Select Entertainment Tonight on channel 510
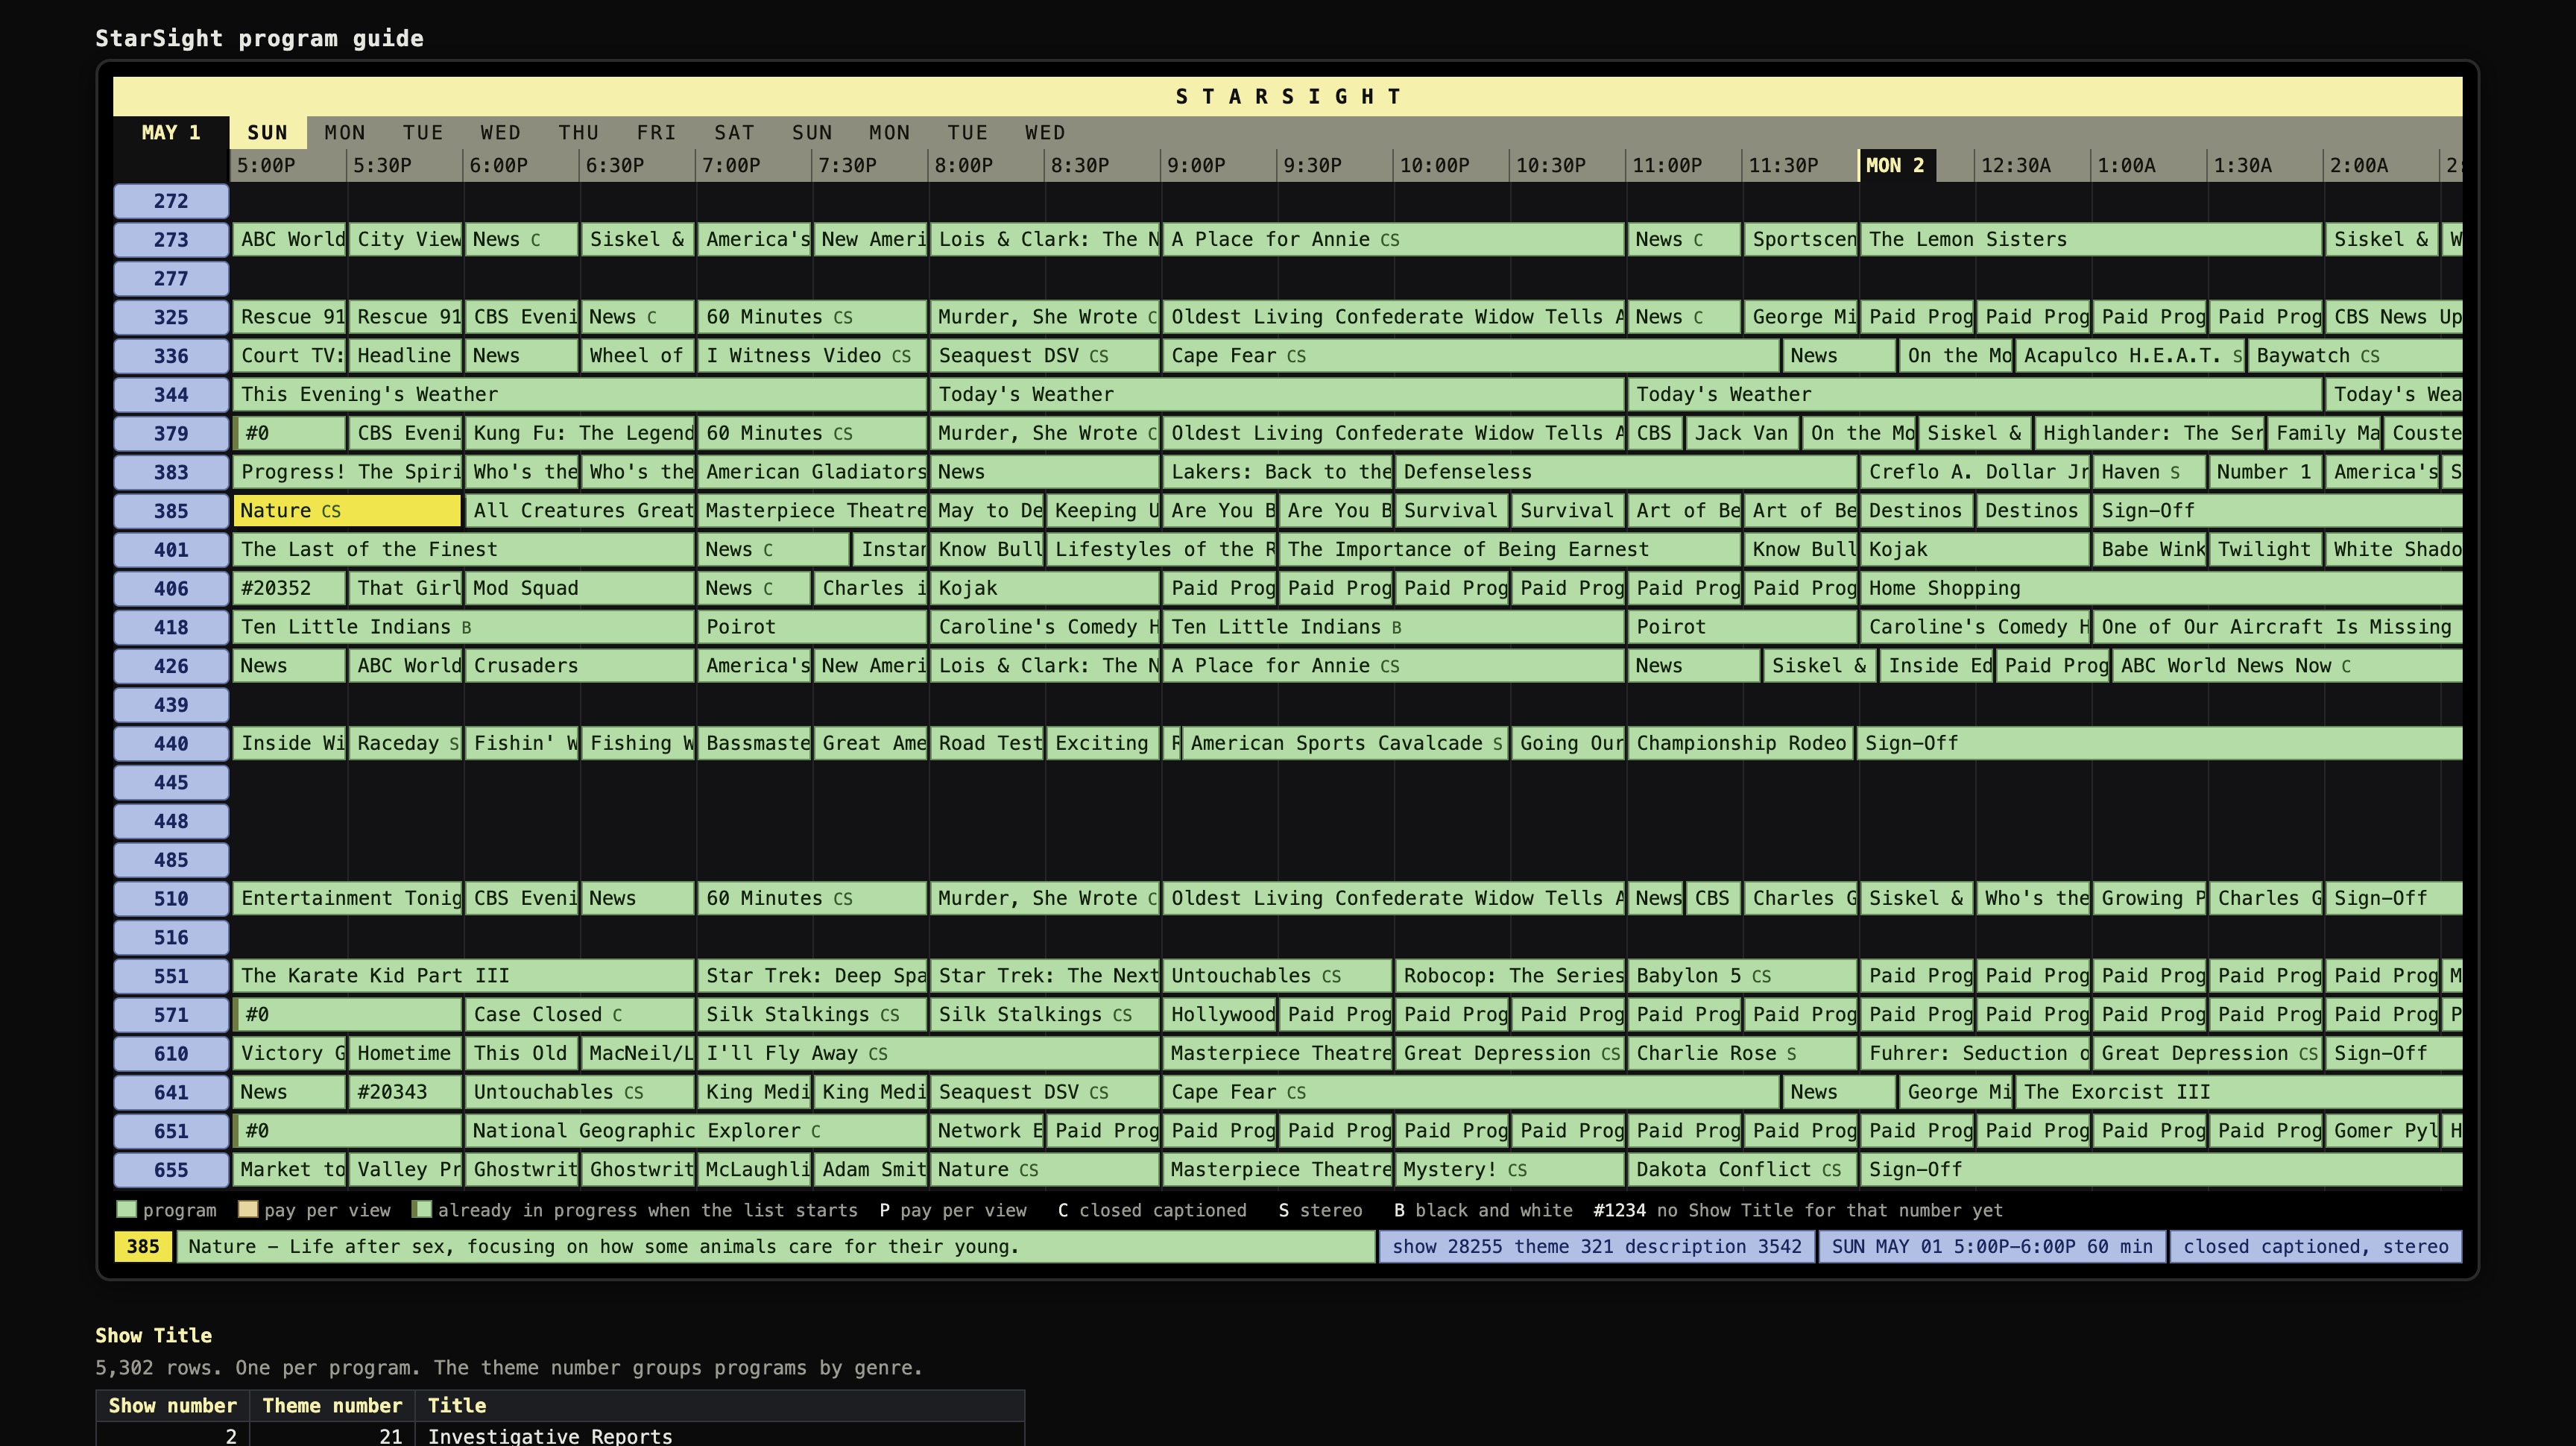The height and width of the screenshot is (1446, 2576). [x=347, y=898]
